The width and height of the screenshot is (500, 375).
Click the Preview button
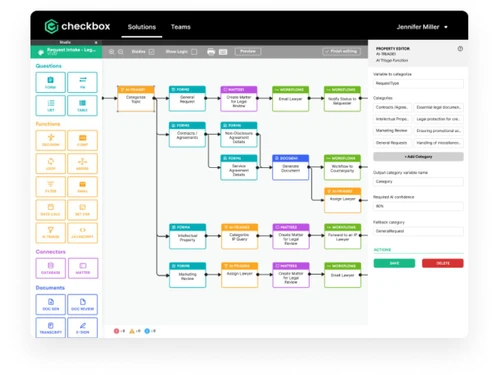pyautogui.click(x=248, y=51)
